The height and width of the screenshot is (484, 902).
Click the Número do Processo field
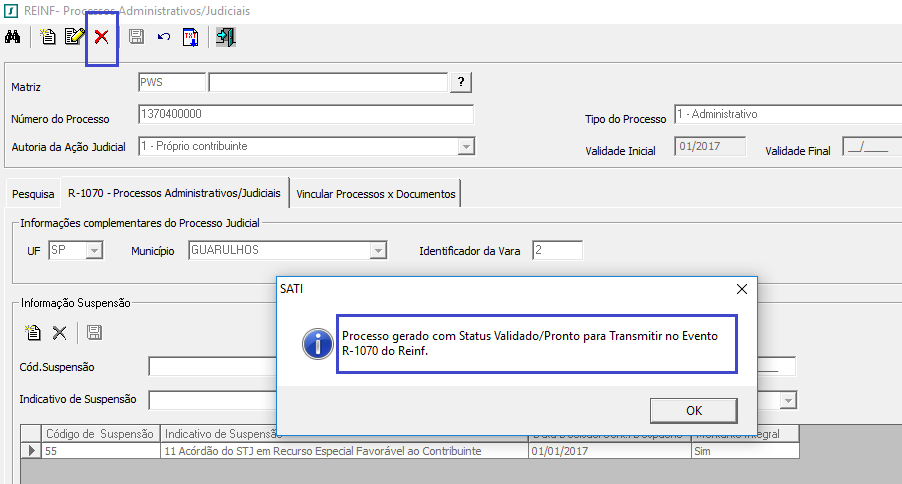click(x=306, y=114)
